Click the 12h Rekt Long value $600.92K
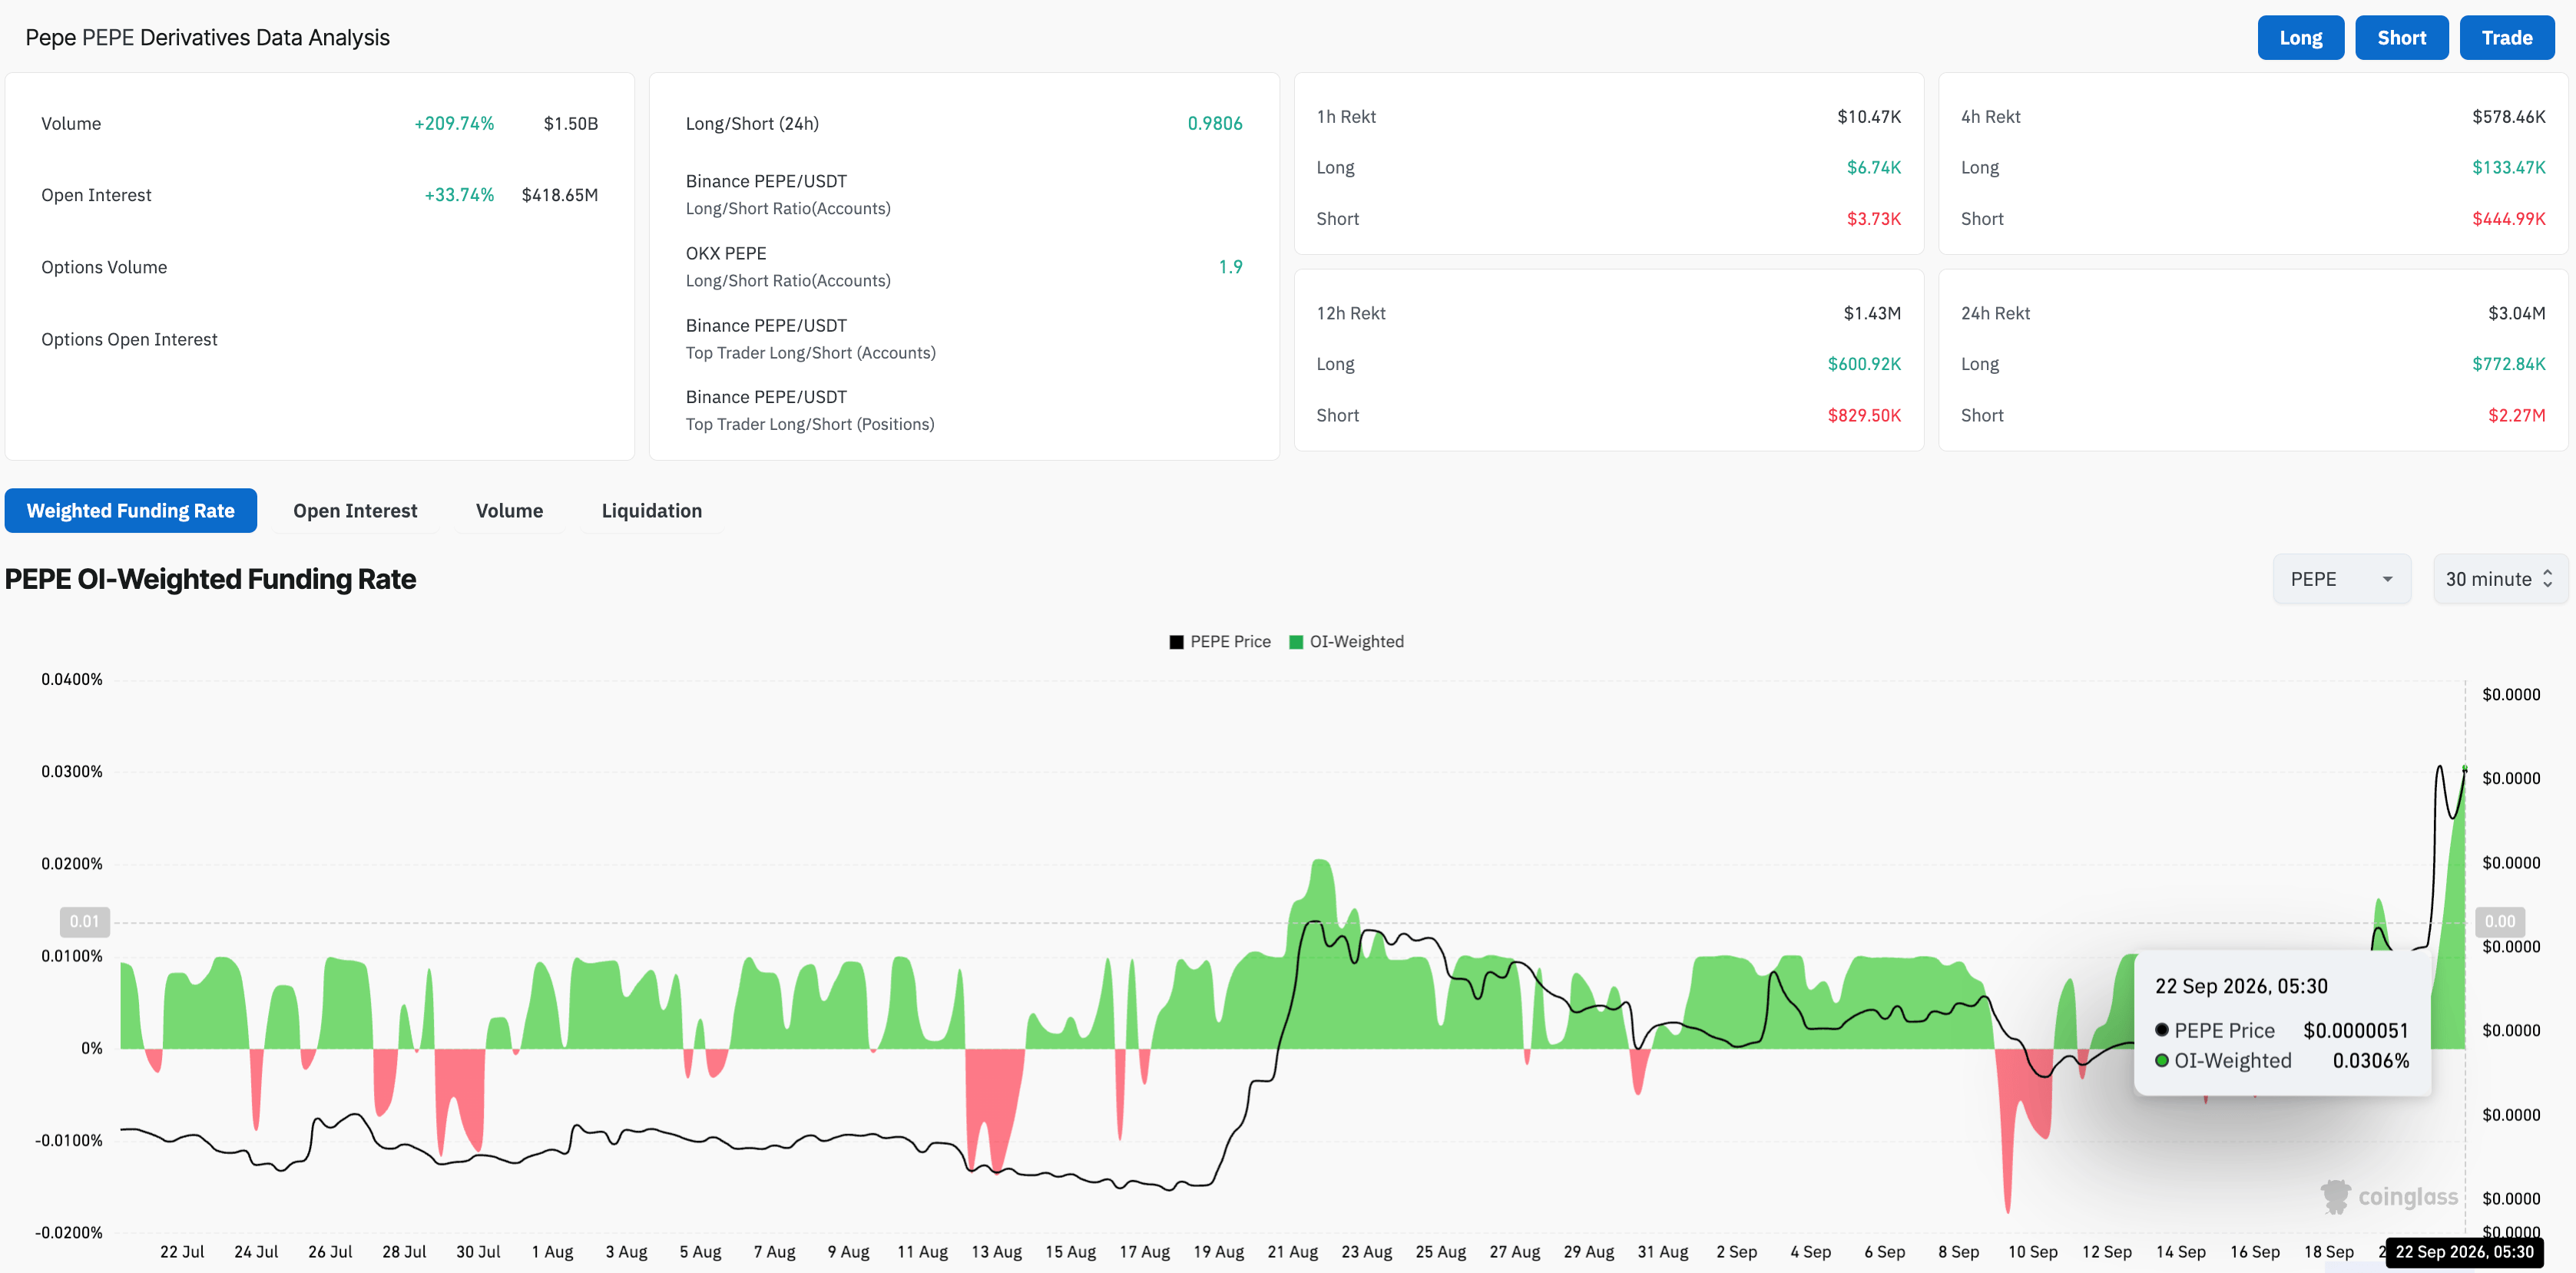The height and width of the screenshot is (1273, 2576). (1864, 364)
